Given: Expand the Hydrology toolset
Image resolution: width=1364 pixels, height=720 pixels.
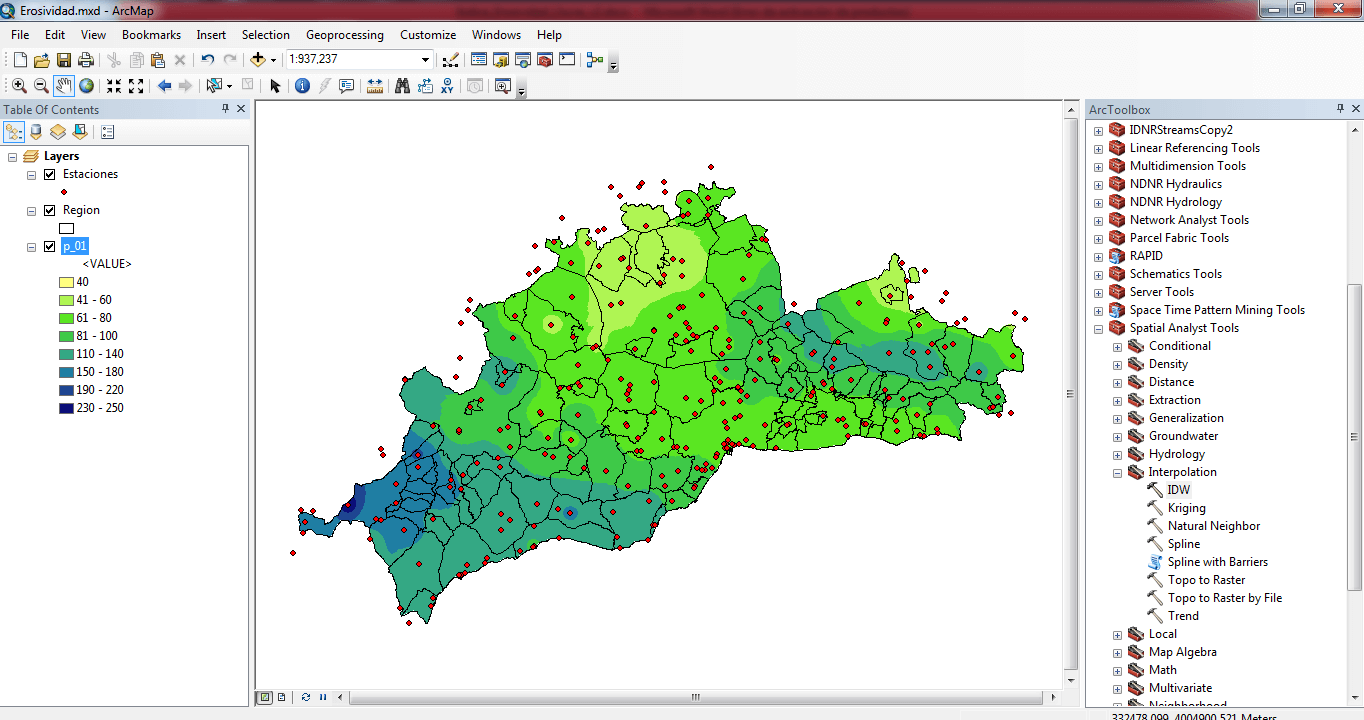Looking at the screenshot, I should click(x=1117, y=454).
